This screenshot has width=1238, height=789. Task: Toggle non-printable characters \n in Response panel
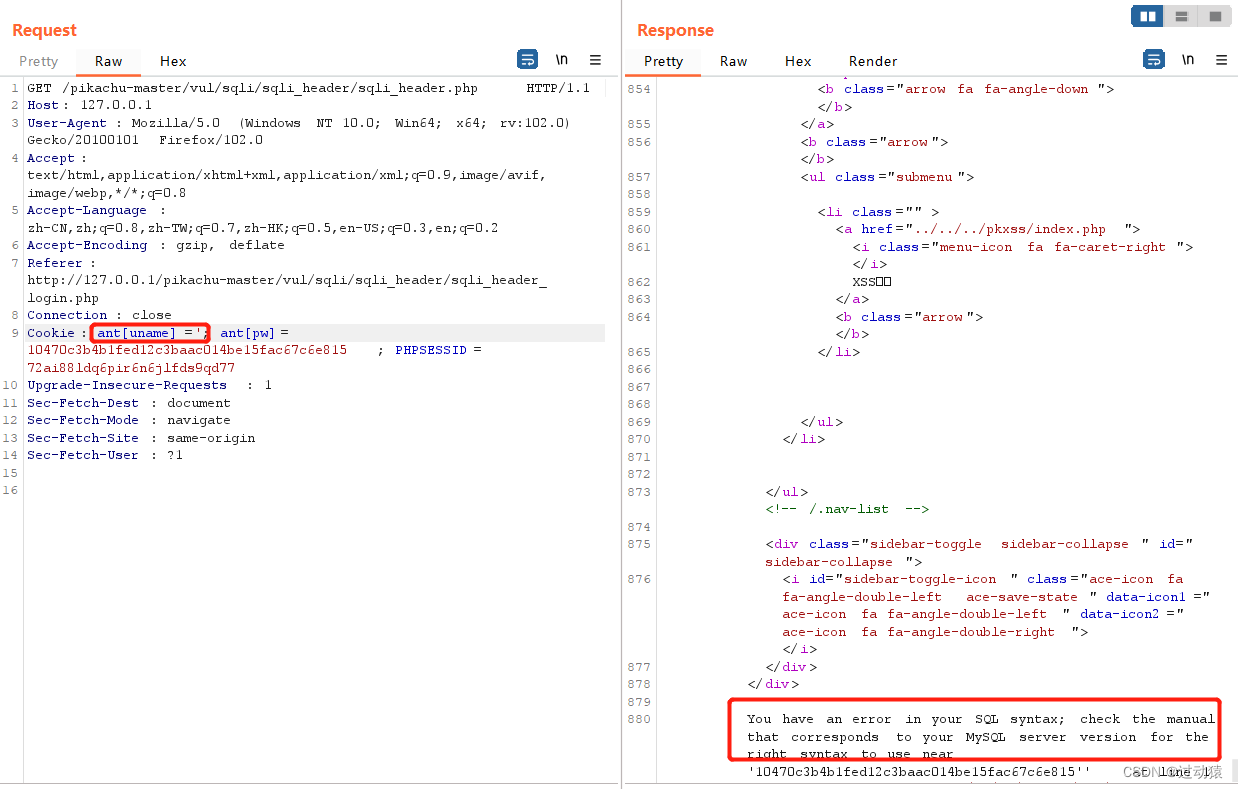pos(1188,60)
